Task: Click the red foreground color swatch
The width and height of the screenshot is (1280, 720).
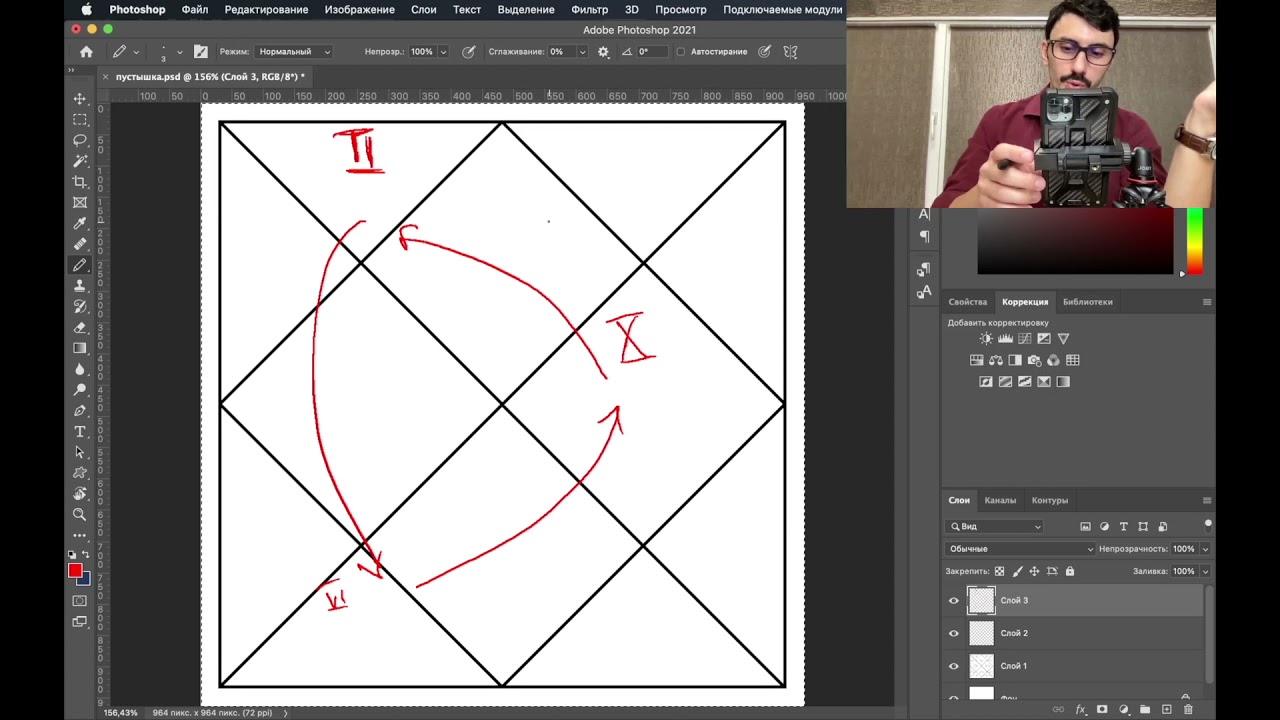Action: pos(75,570)
